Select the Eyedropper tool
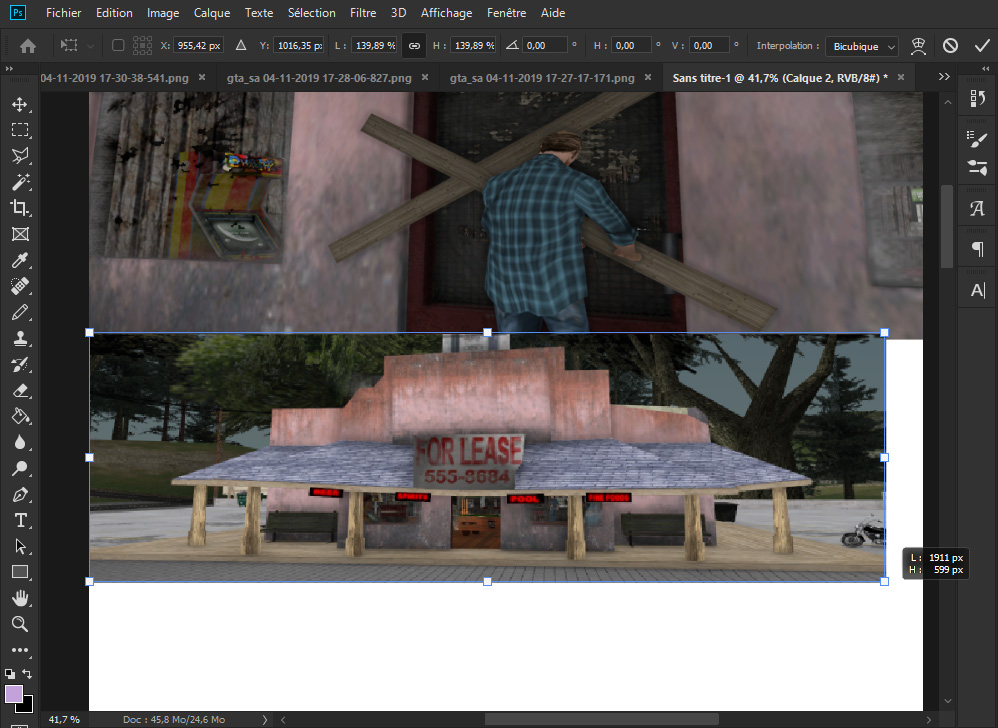This screenshot has width=998, height=728. coord(20,260)
